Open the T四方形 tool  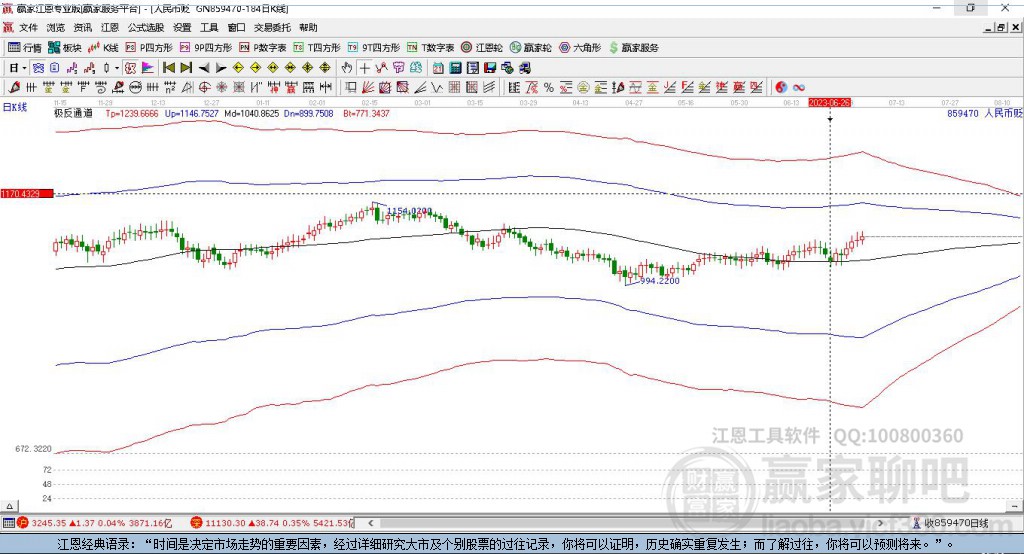pyautogui.click(x=317, y=48)
